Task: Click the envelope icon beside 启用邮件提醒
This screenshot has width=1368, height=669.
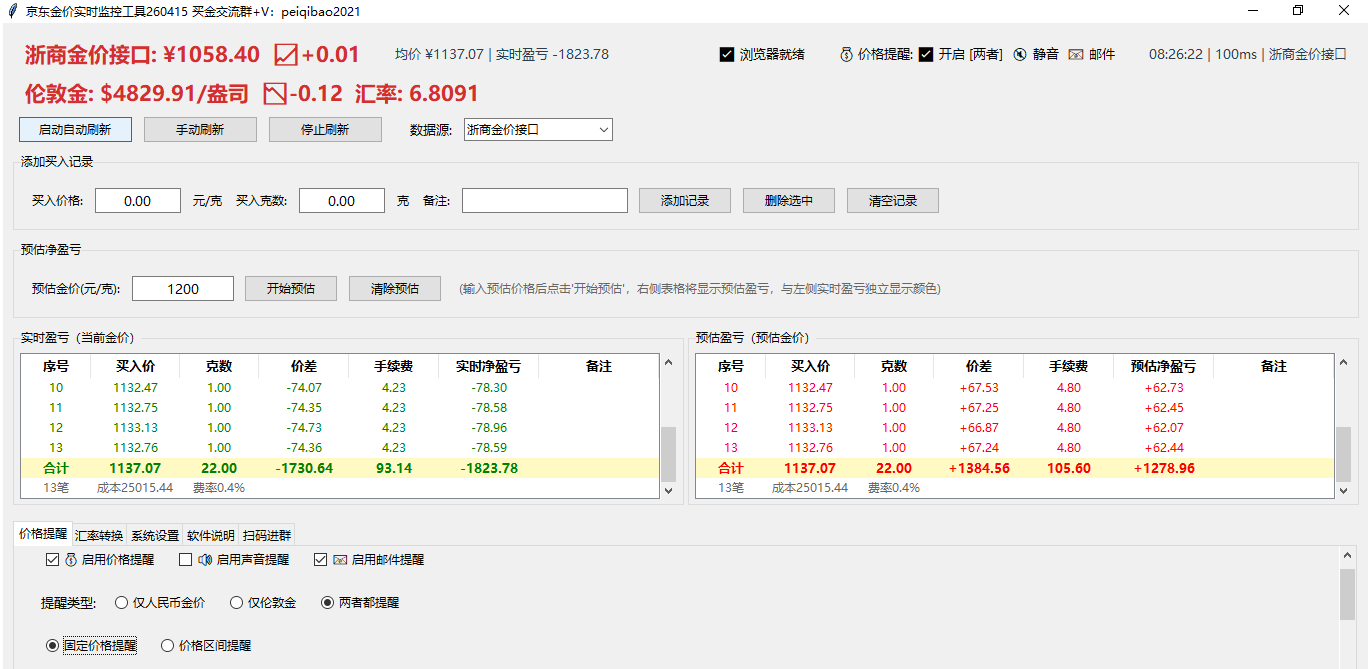Action: coord(340,560)
